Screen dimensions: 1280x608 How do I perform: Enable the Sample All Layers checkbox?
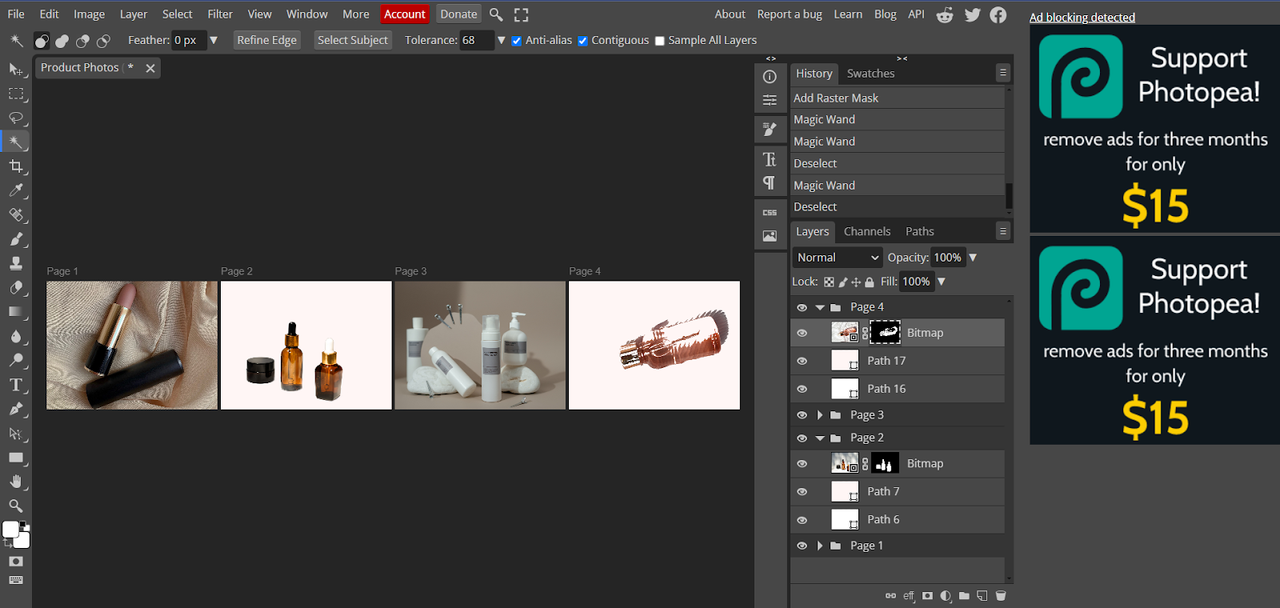pos(659,41)
